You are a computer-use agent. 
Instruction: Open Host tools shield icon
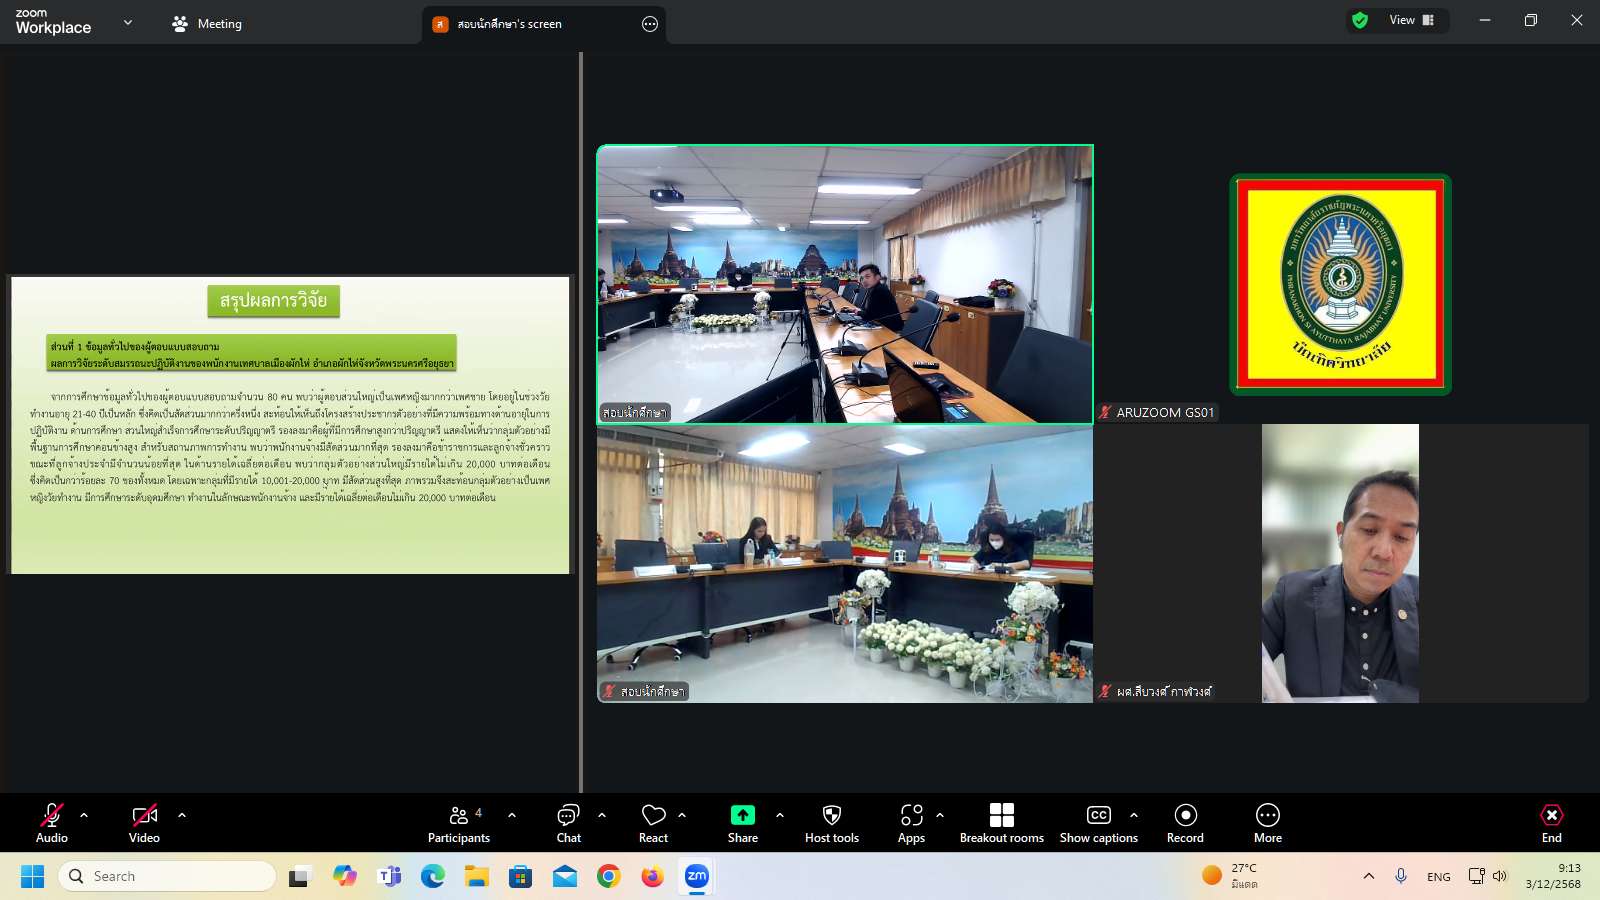coord(831,816)
